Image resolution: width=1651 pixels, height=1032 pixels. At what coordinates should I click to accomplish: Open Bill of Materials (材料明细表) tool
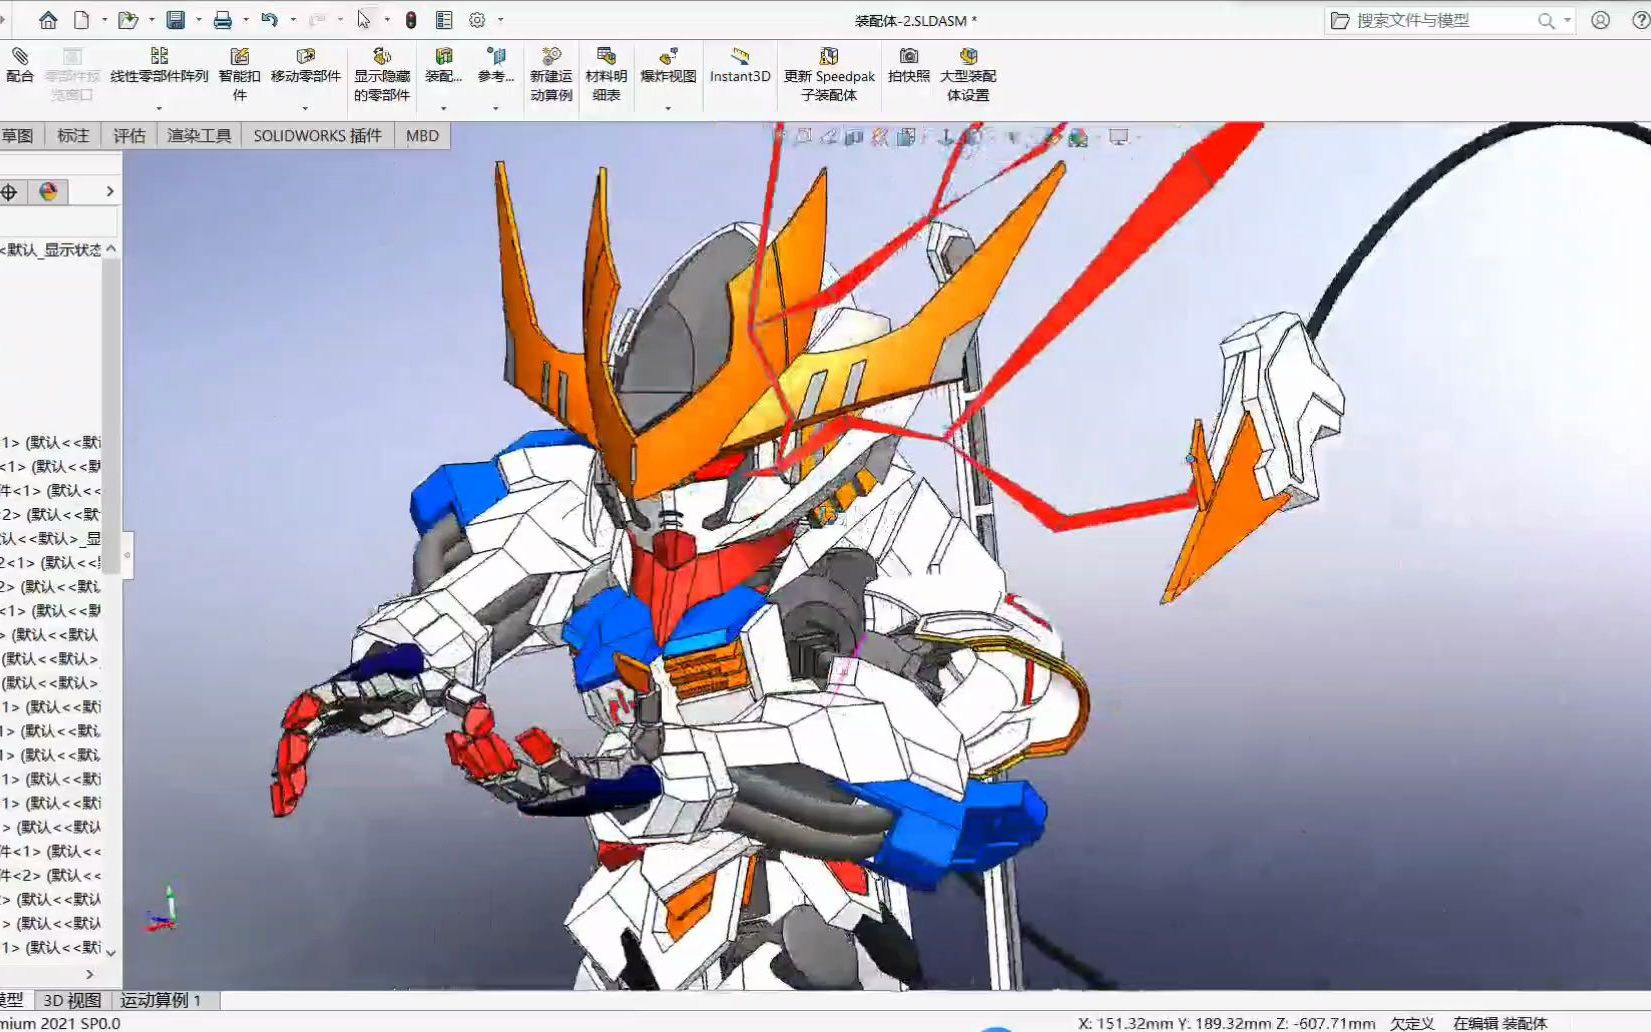[x=606, y=75]
